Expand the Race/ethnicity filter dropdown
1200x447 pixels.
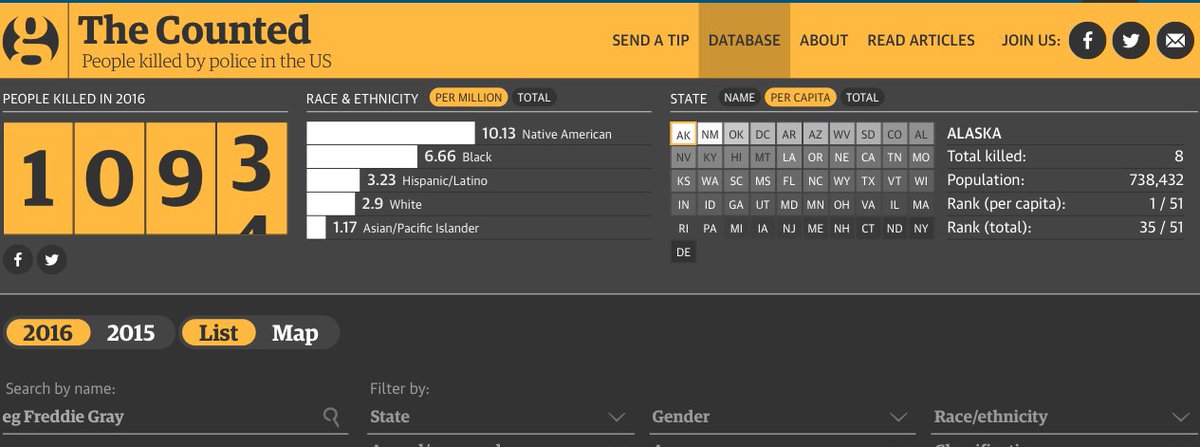coord(1063,416)
